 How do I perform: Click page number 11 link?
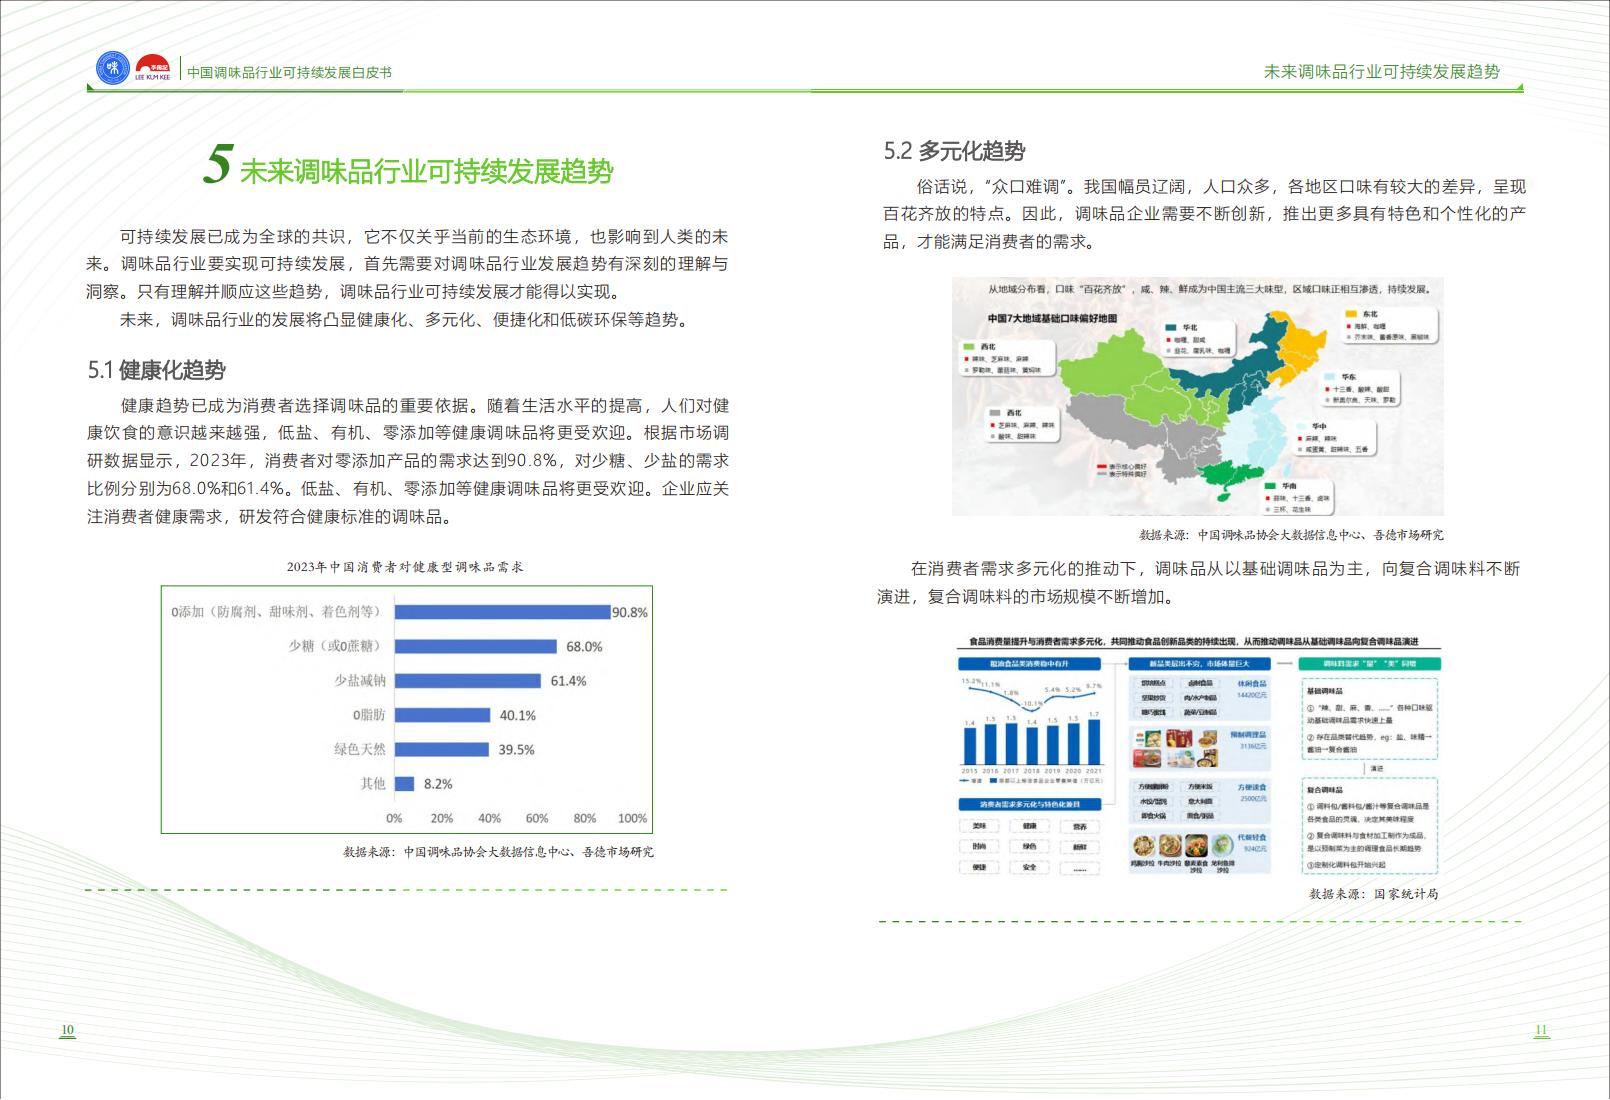tap(1541, 1030)
